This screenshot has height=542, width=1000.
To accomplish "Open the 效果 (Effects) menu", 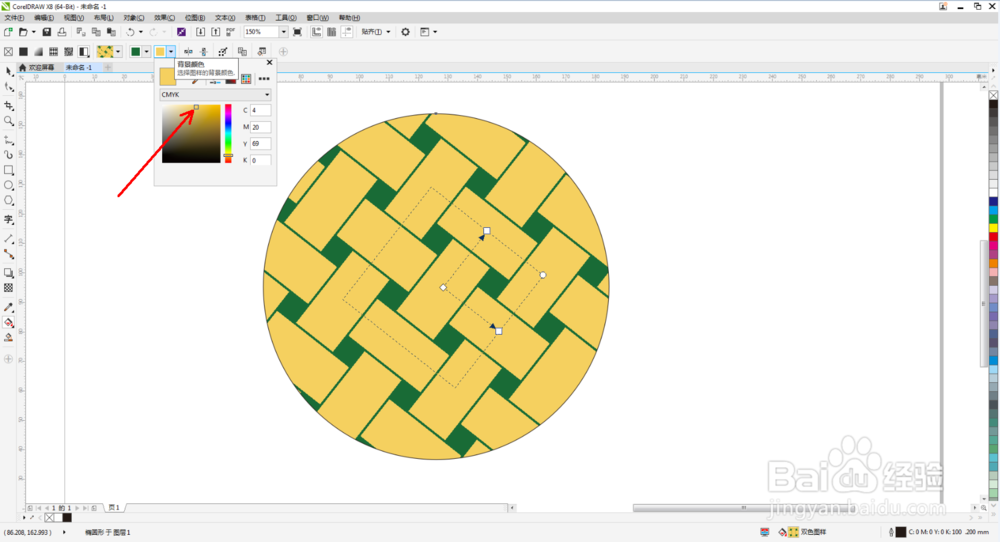I will [164, 18].
